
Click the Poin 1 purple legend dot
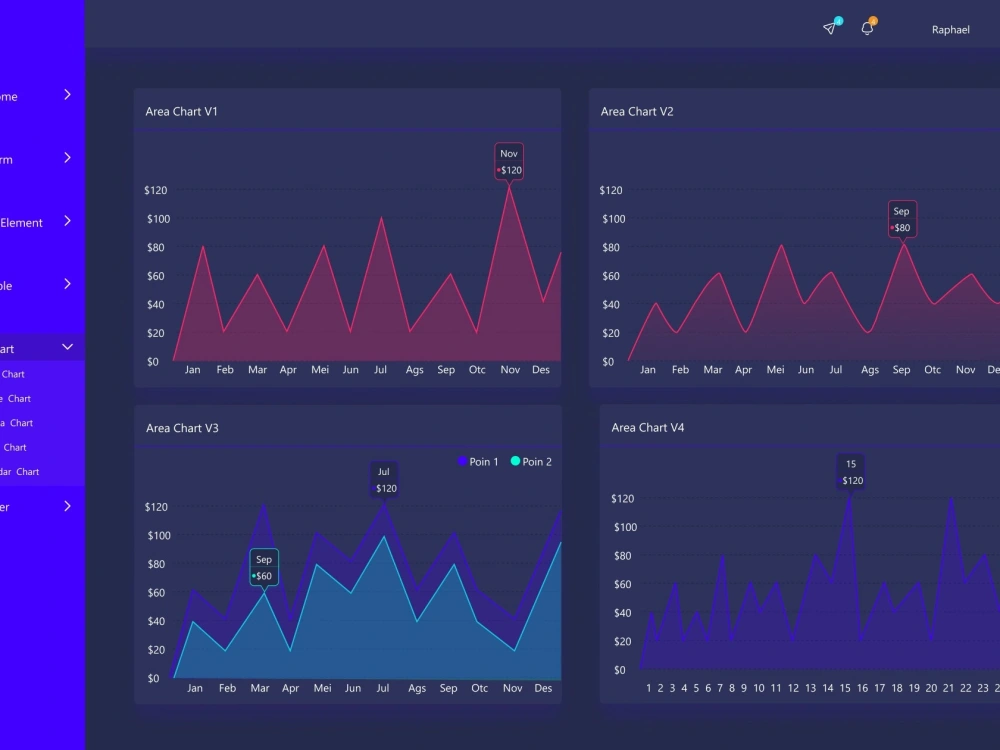point(462,461)
